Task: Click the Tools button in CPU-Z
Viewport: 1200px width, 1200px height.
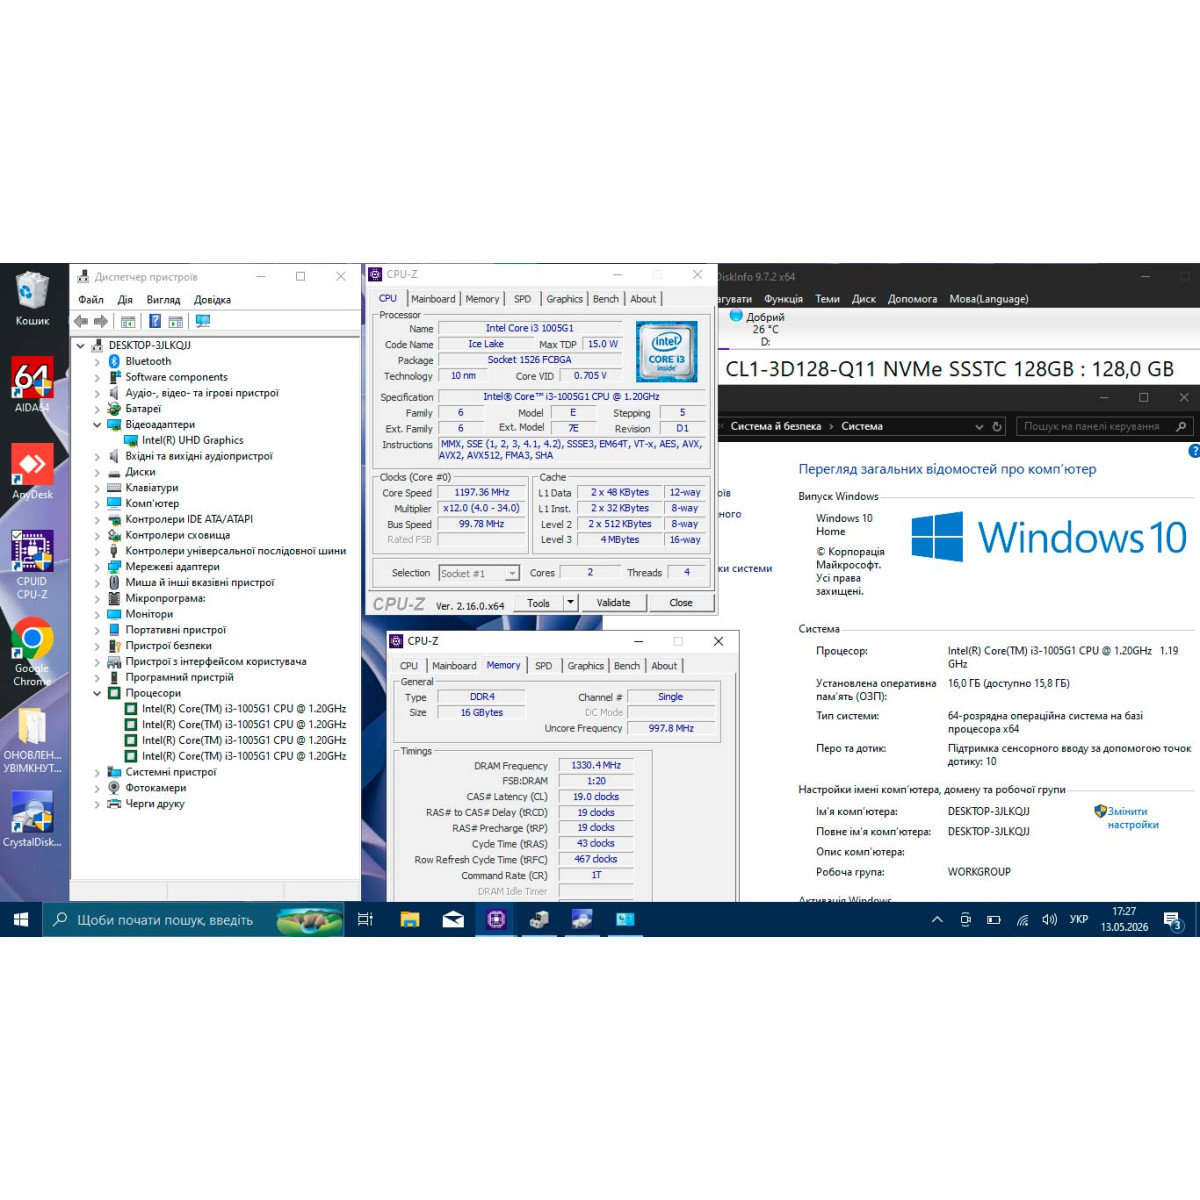Action: coord(538,602)
